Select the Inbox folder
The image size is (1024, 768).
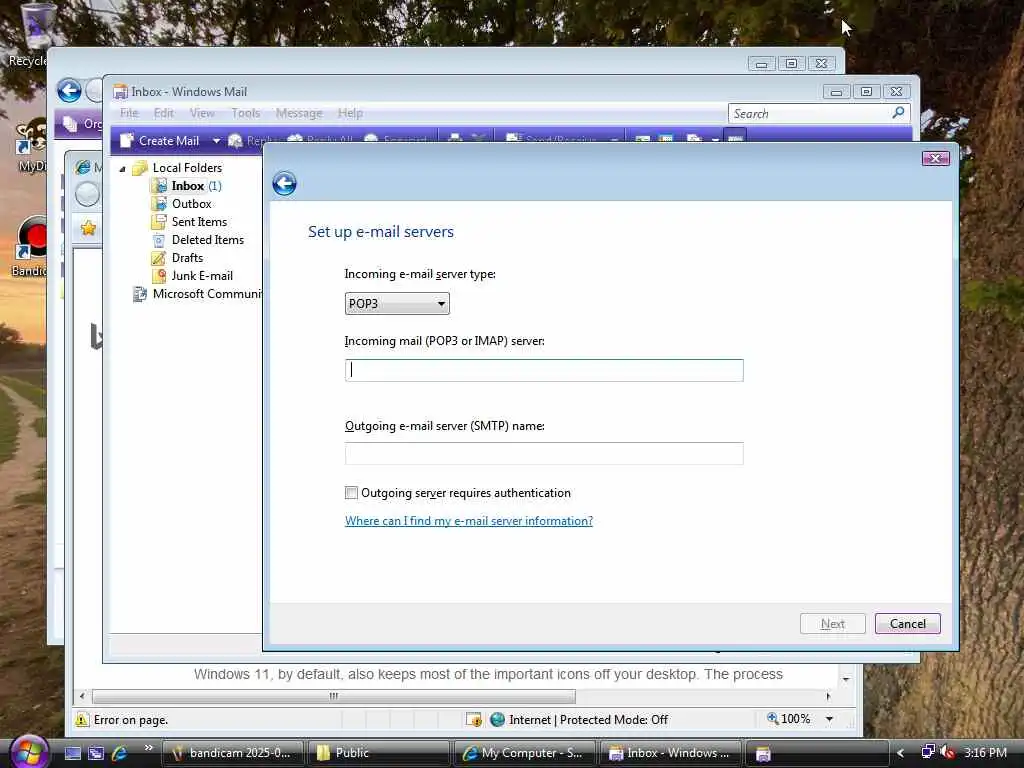[187, 186]
